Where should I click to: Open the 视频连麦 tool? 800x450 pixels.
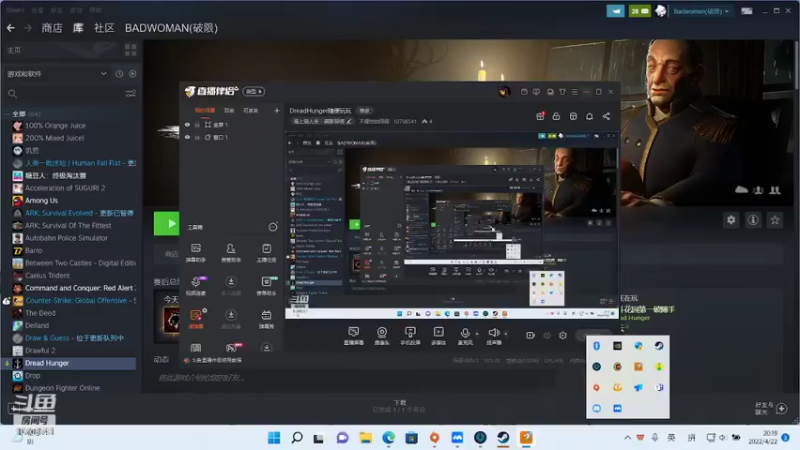click(x=196, y=286)
